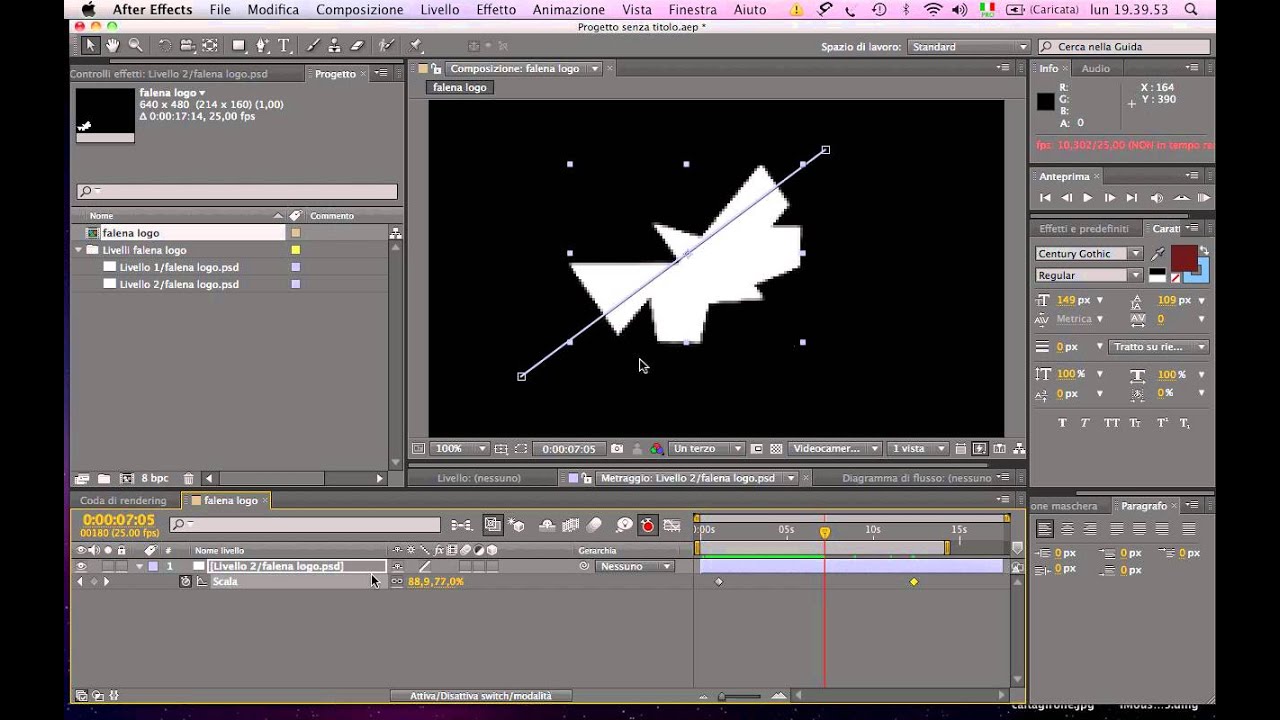Image resolution: width=1280 pixels, height=720 pixels.
Task: Select the Eraser tool
Action: (x=357, y=46)
